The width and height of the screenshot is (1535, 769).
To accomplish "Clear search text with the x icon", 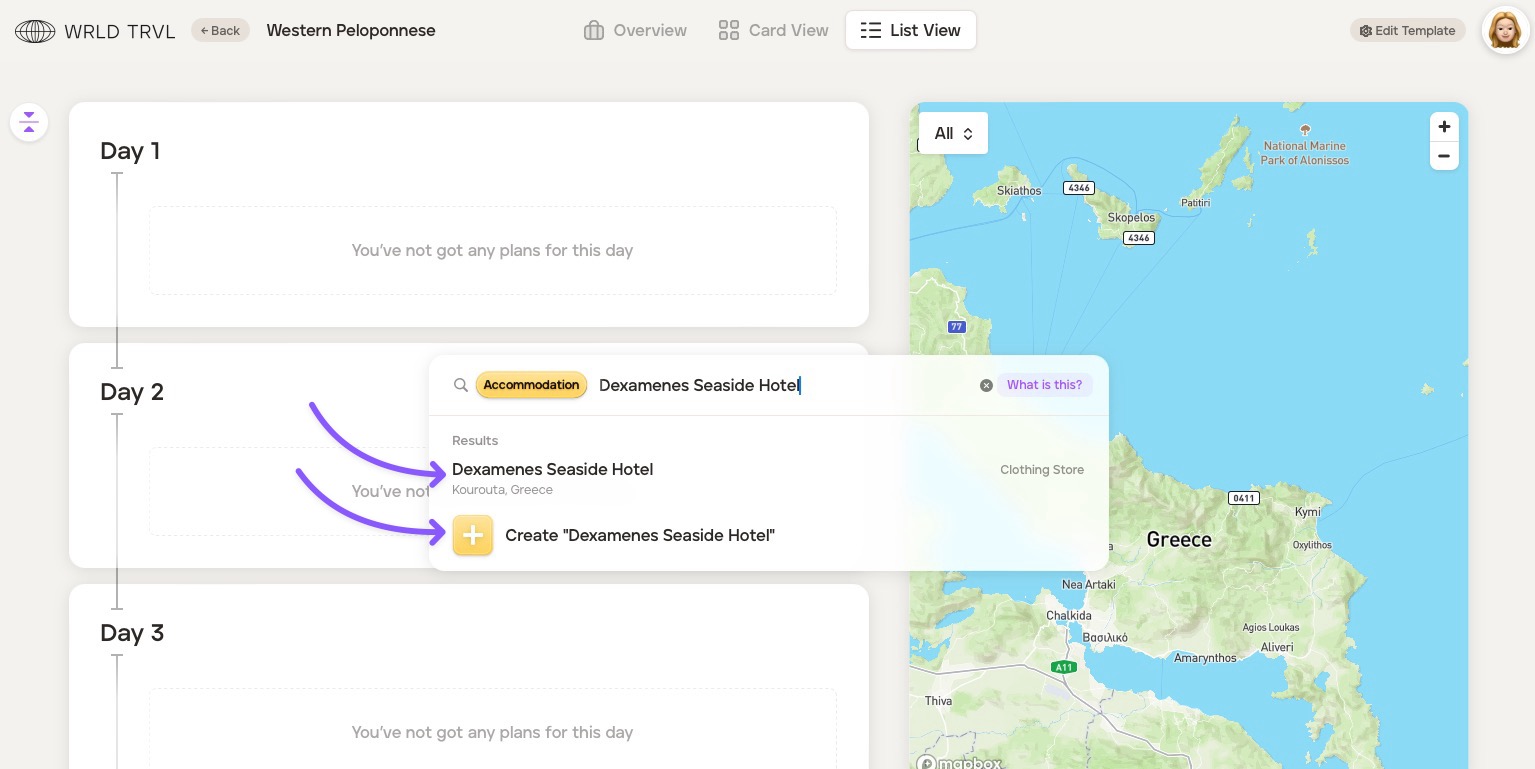I will (x=986, y=385).
